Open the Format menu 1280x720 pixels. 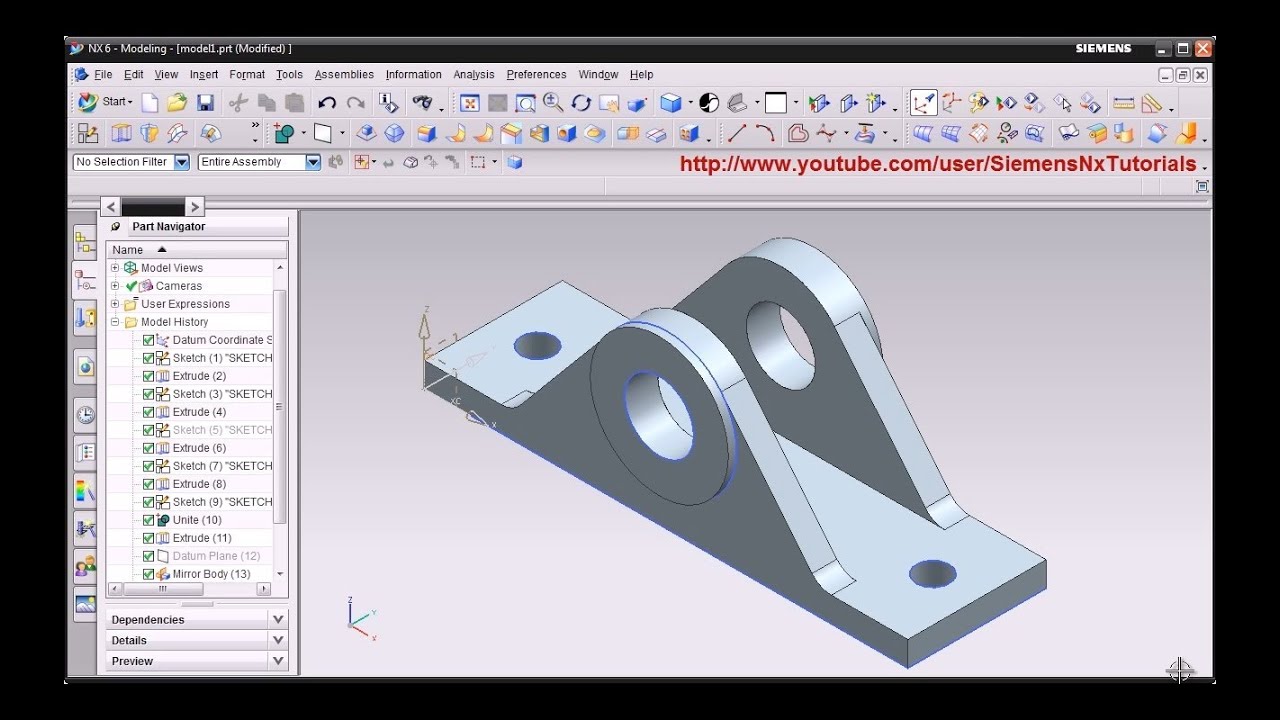pyautogui.click(x=247, y=75)
